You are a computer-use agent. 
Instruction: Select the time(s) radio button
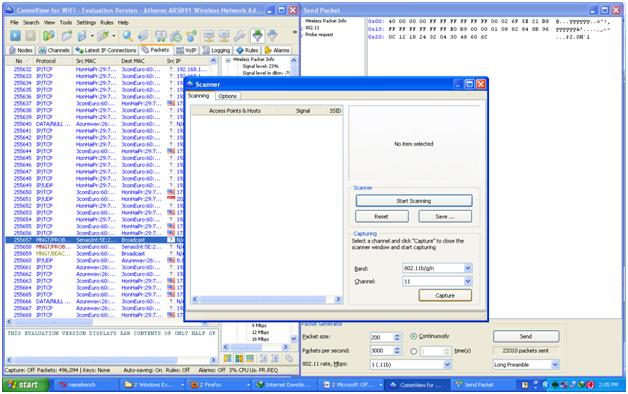coord(414,351)
